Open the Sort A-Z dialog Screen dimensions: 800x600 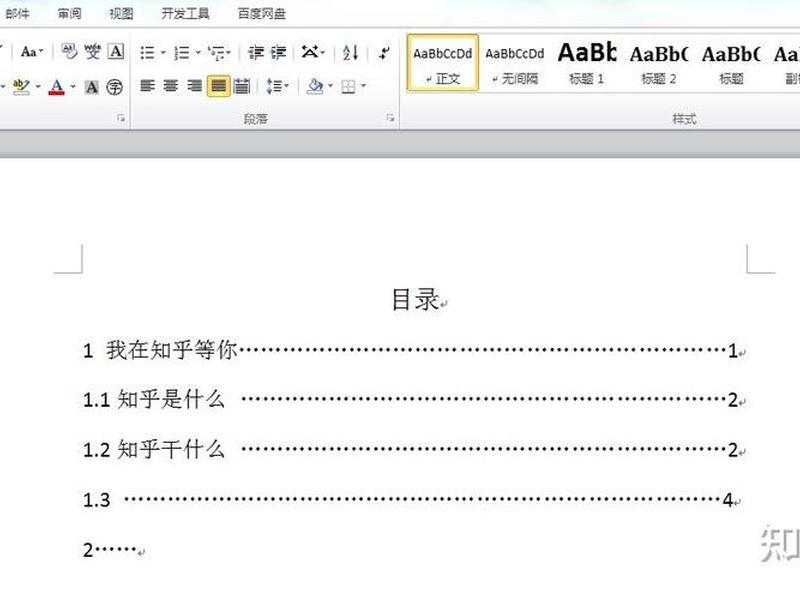[x=350, y=52]
